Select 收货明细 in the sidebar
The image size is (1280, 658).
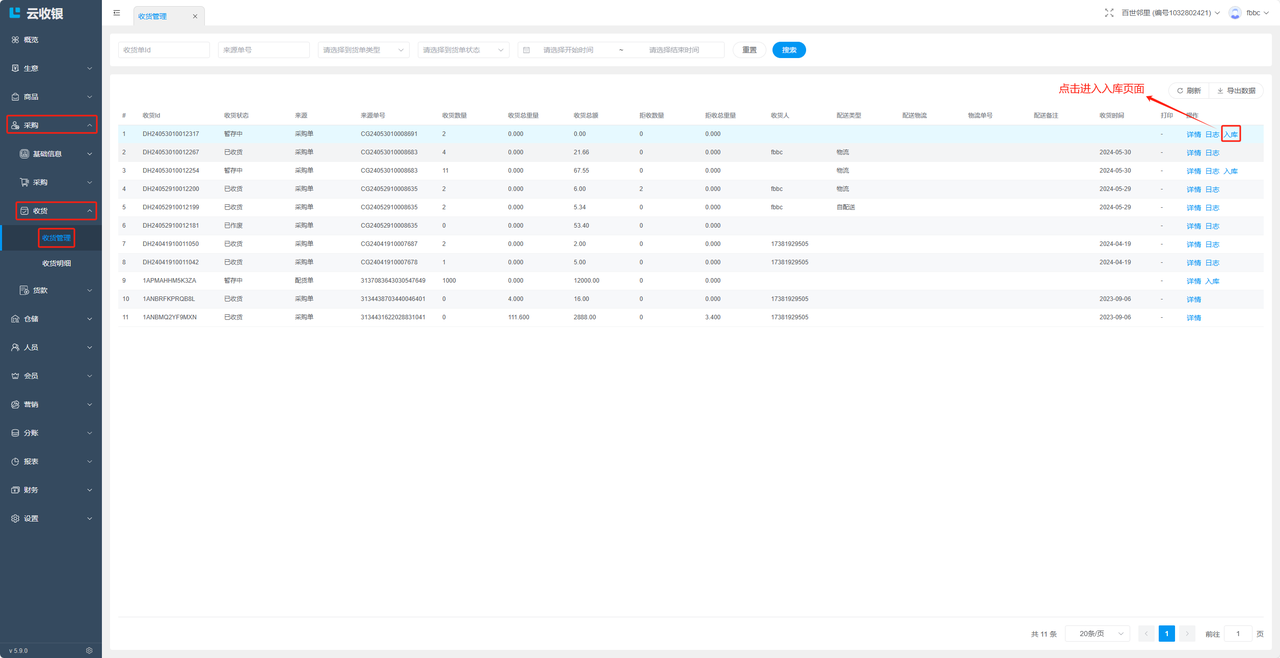56,263
